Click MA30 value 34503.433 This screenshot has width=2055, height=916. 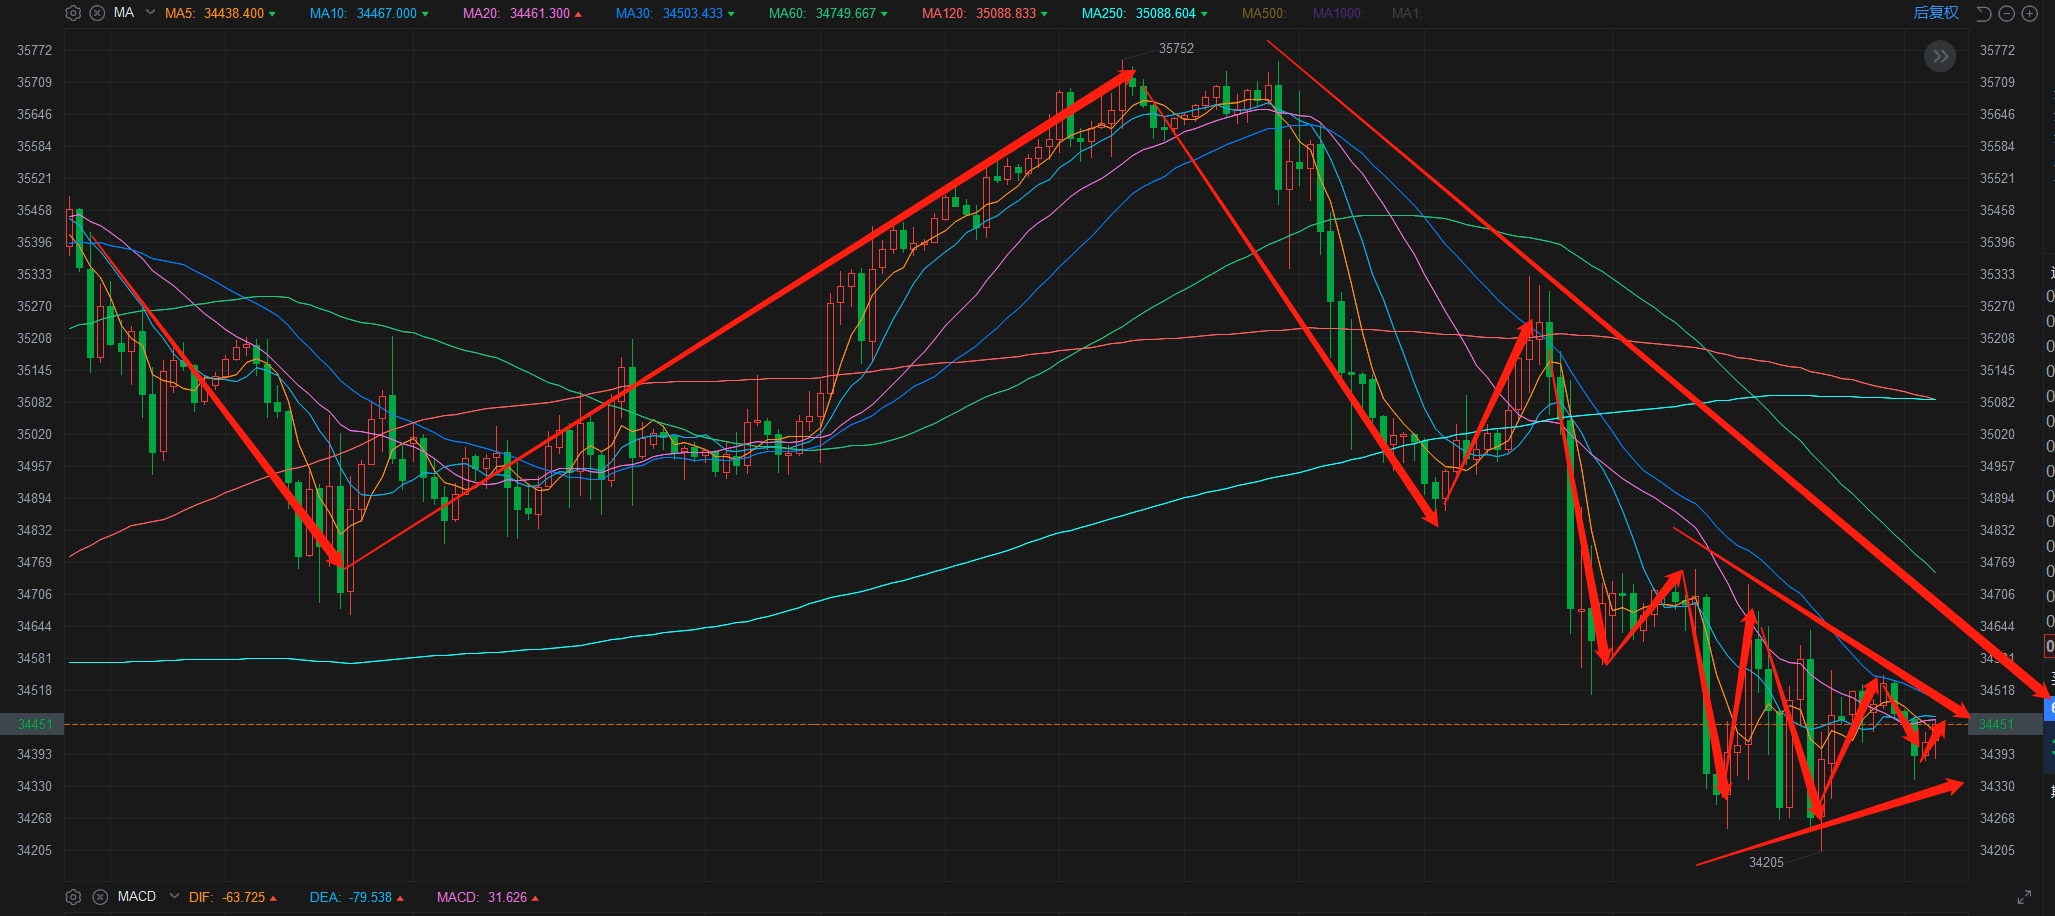pyautogui.click(x=693, y=13)
